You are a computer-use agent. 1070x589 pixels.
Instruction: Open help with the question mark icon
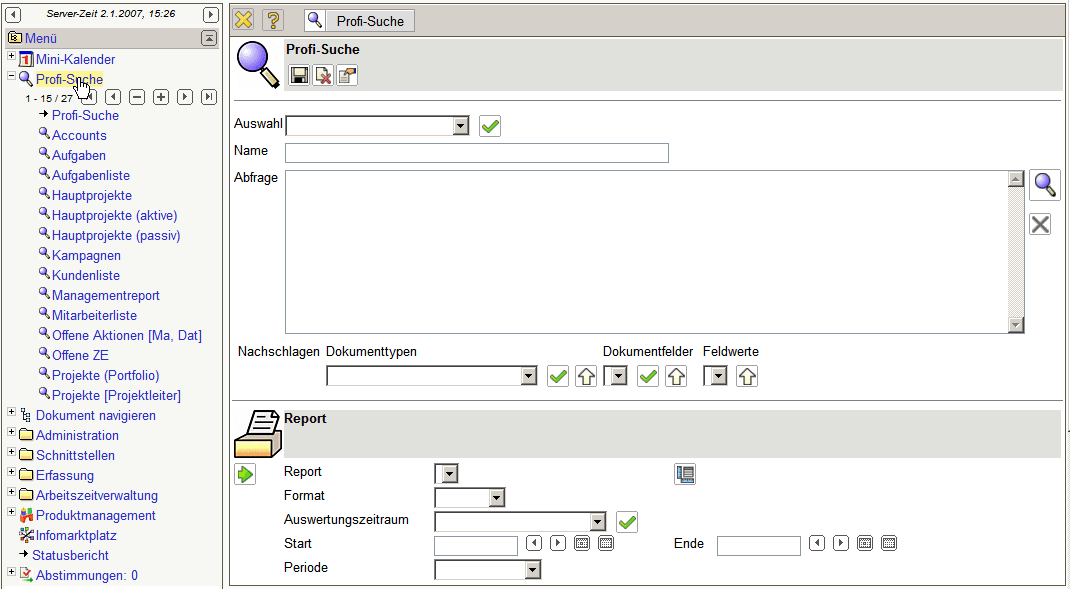(273, 20)
